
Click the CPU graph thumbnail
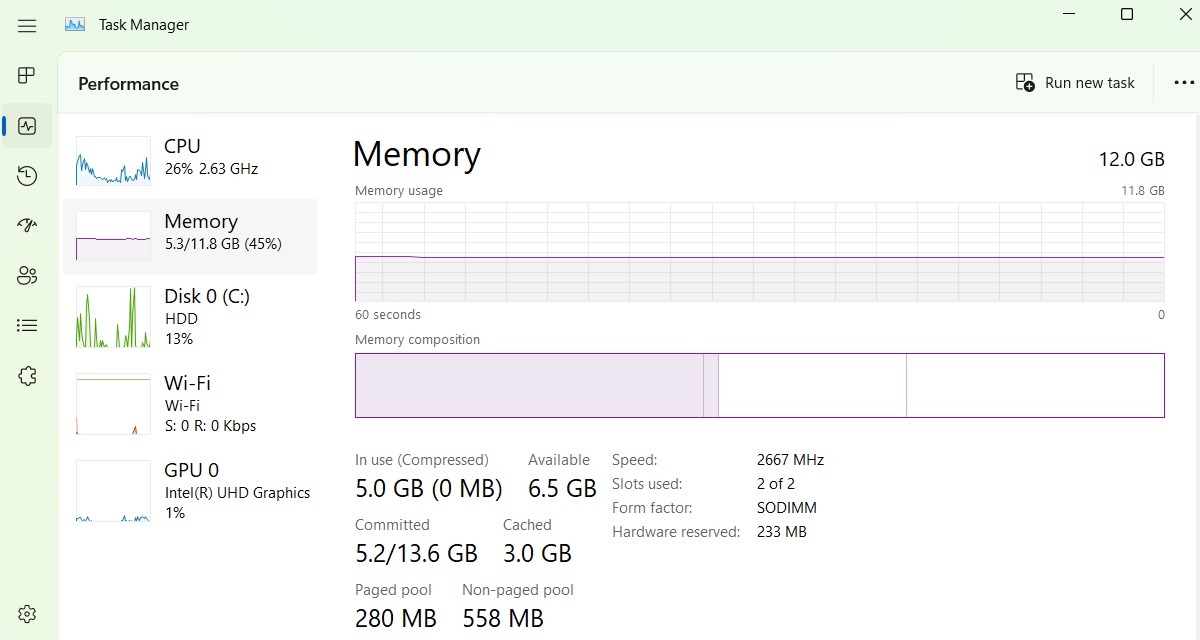[x=112, y=160]
